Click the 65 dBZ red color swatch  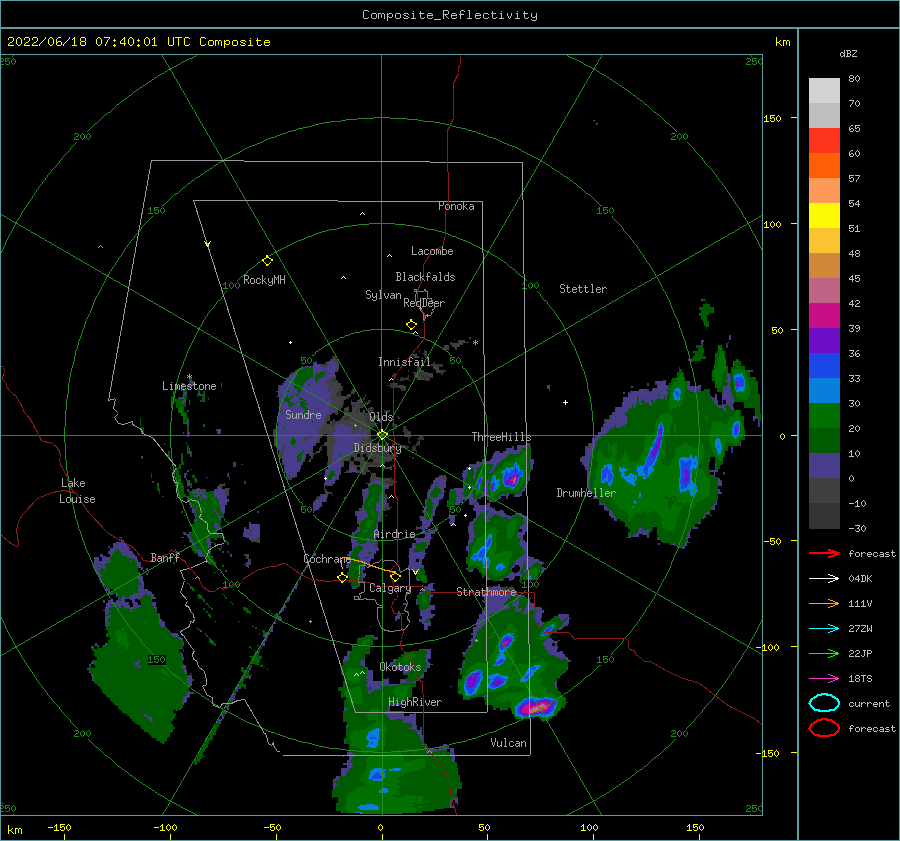[824, 140]
